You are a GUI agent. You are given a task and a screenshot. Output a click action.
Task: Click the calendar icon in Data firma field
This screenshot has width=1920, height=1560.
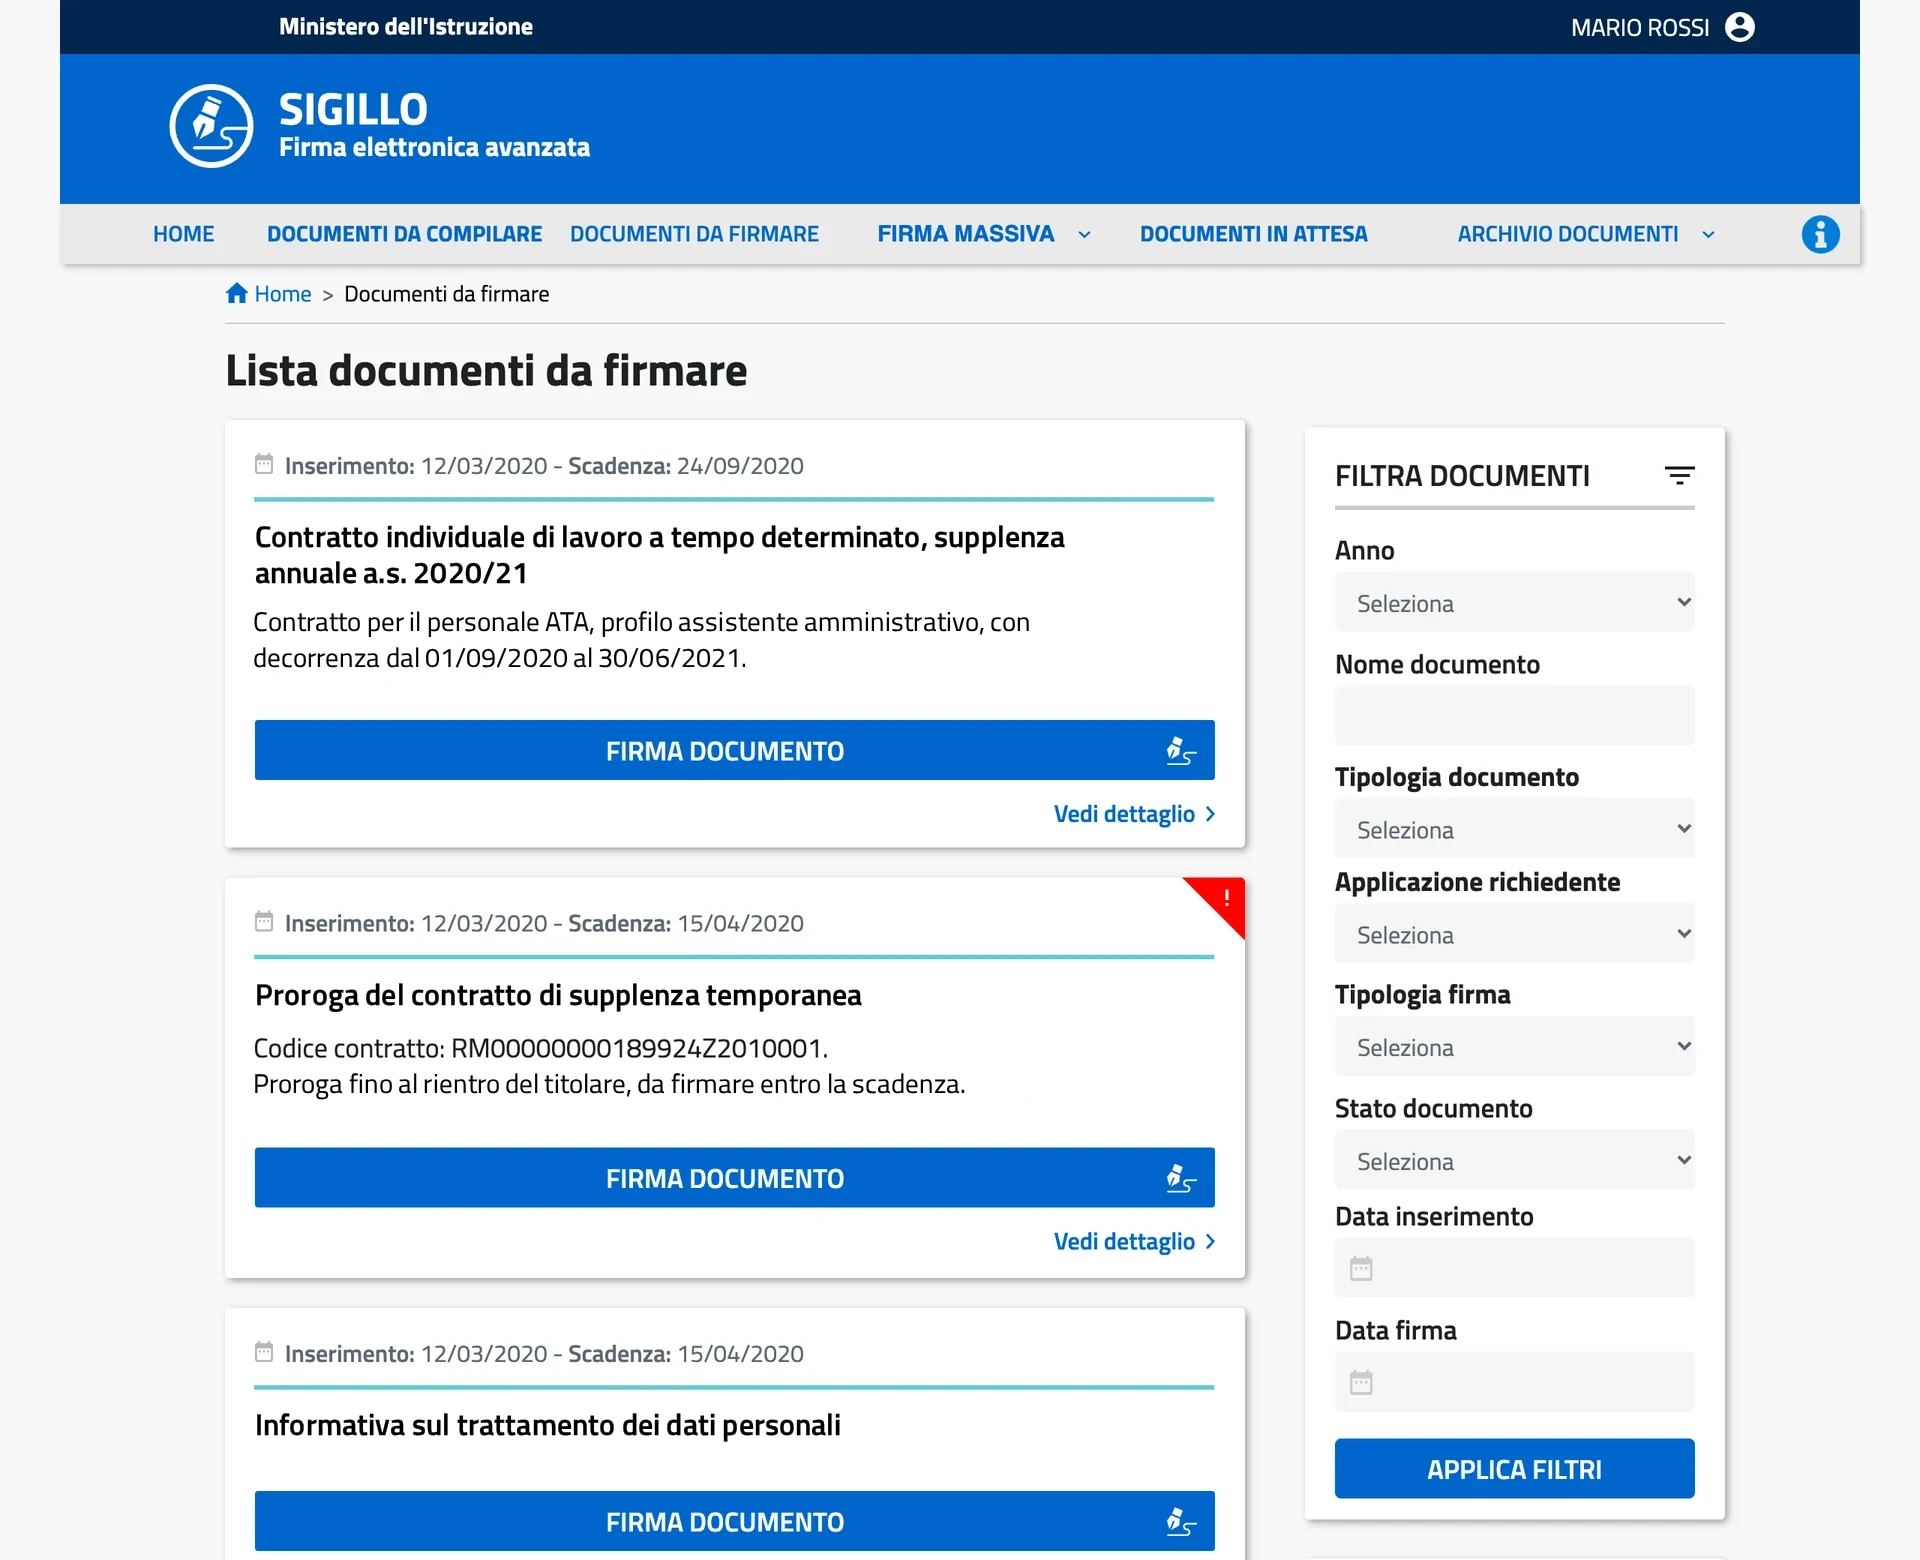[1361, 1383]
